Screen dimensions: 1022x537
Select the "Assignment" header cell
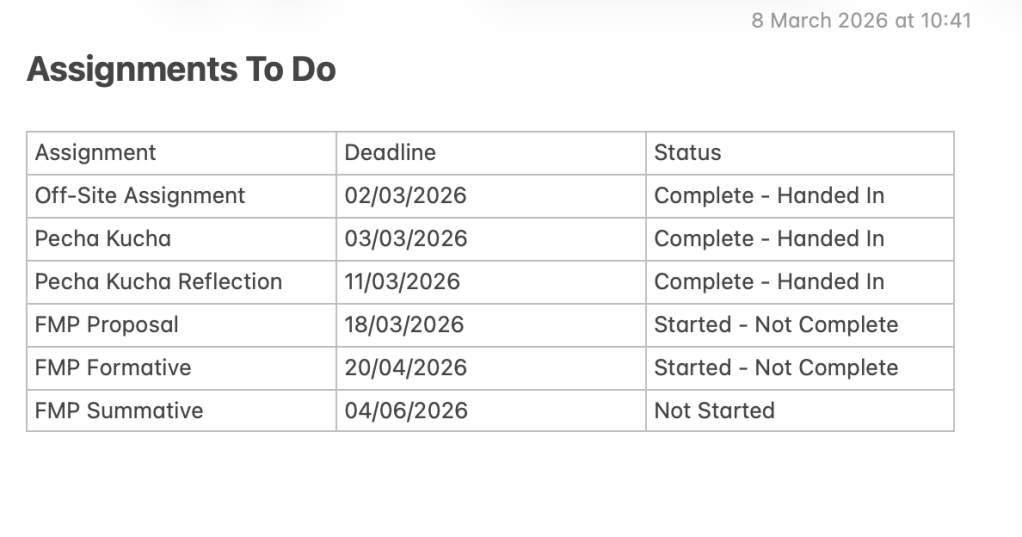(96, 153)
